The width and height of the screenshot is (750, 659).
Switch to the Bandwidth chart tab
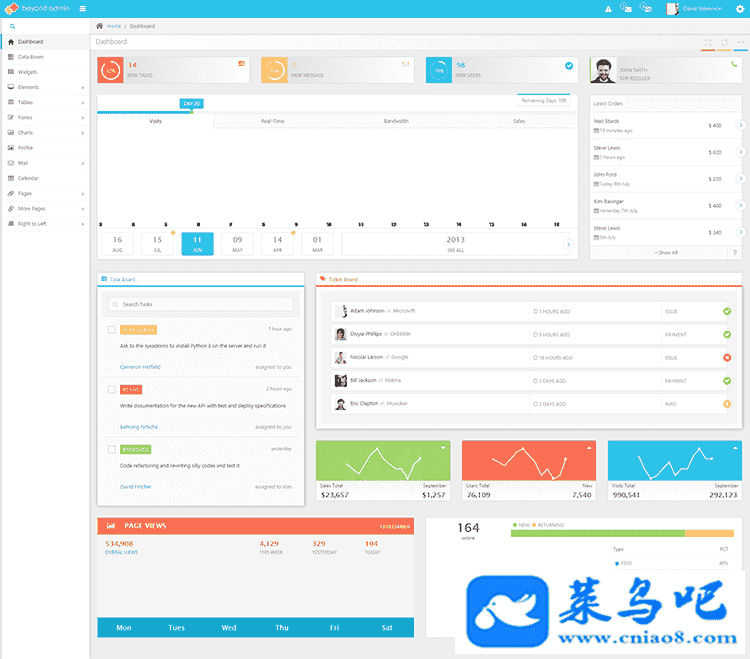point(396,121)
